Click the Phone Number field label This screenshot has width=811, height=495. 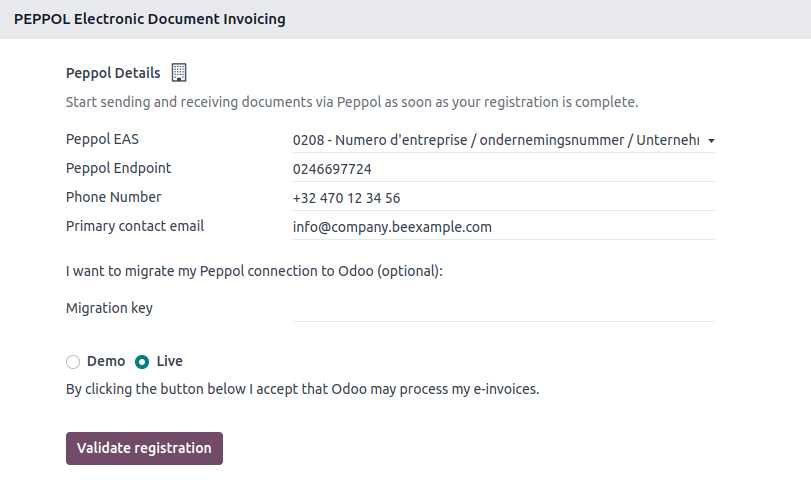pyautogui.click(x=113, y=197)
